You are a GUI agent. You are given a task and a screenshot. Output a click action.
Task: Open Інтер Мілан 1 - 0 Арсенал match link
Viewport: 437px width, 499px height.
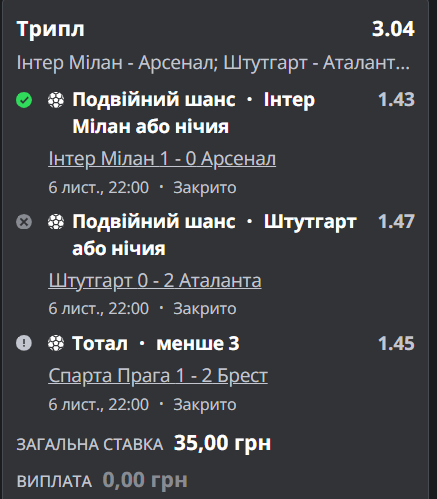click(162, 159)
